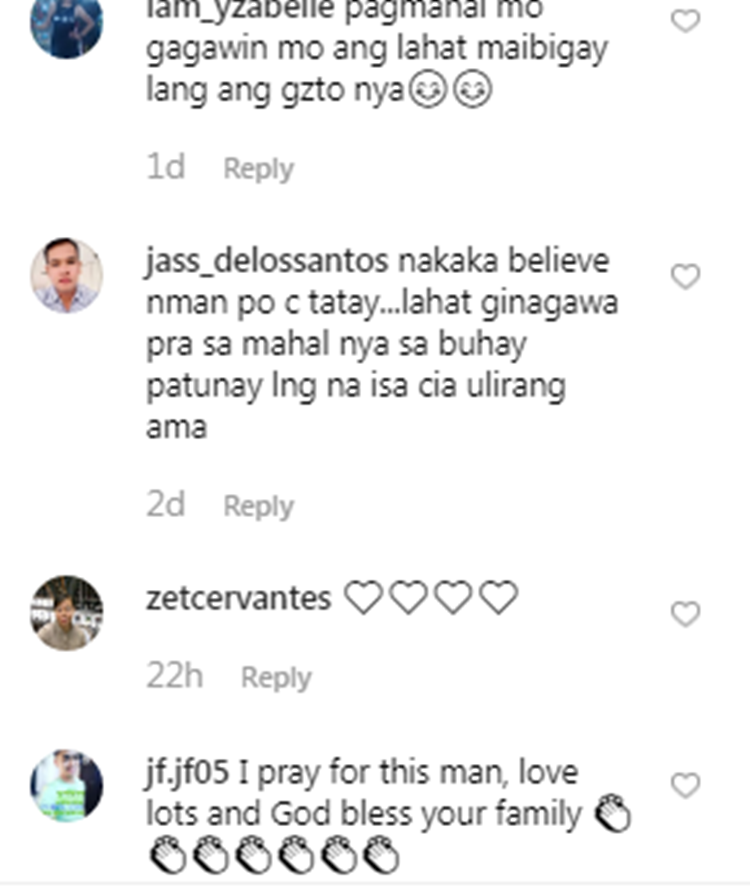
Task: Open the iam_yzabelle username mention
Action: click(241, 11)
